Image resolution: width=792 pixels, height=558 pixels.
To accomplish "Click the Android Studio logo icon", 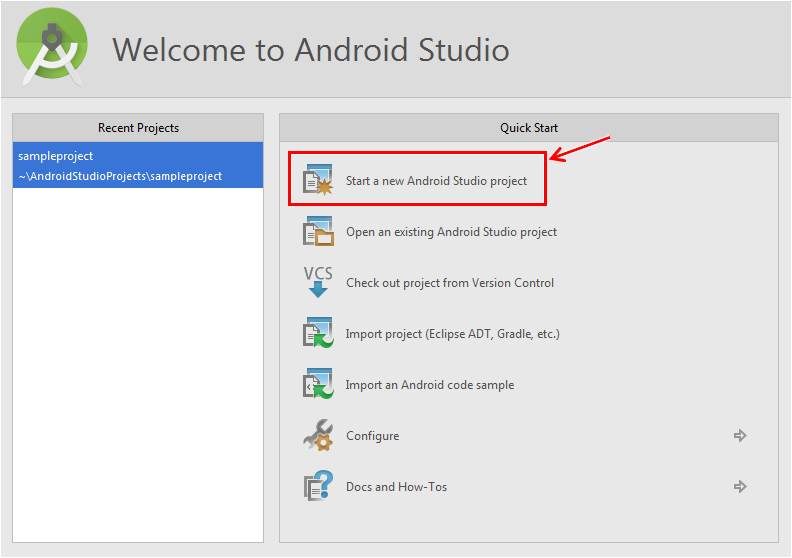I will [x=52, y=48].
